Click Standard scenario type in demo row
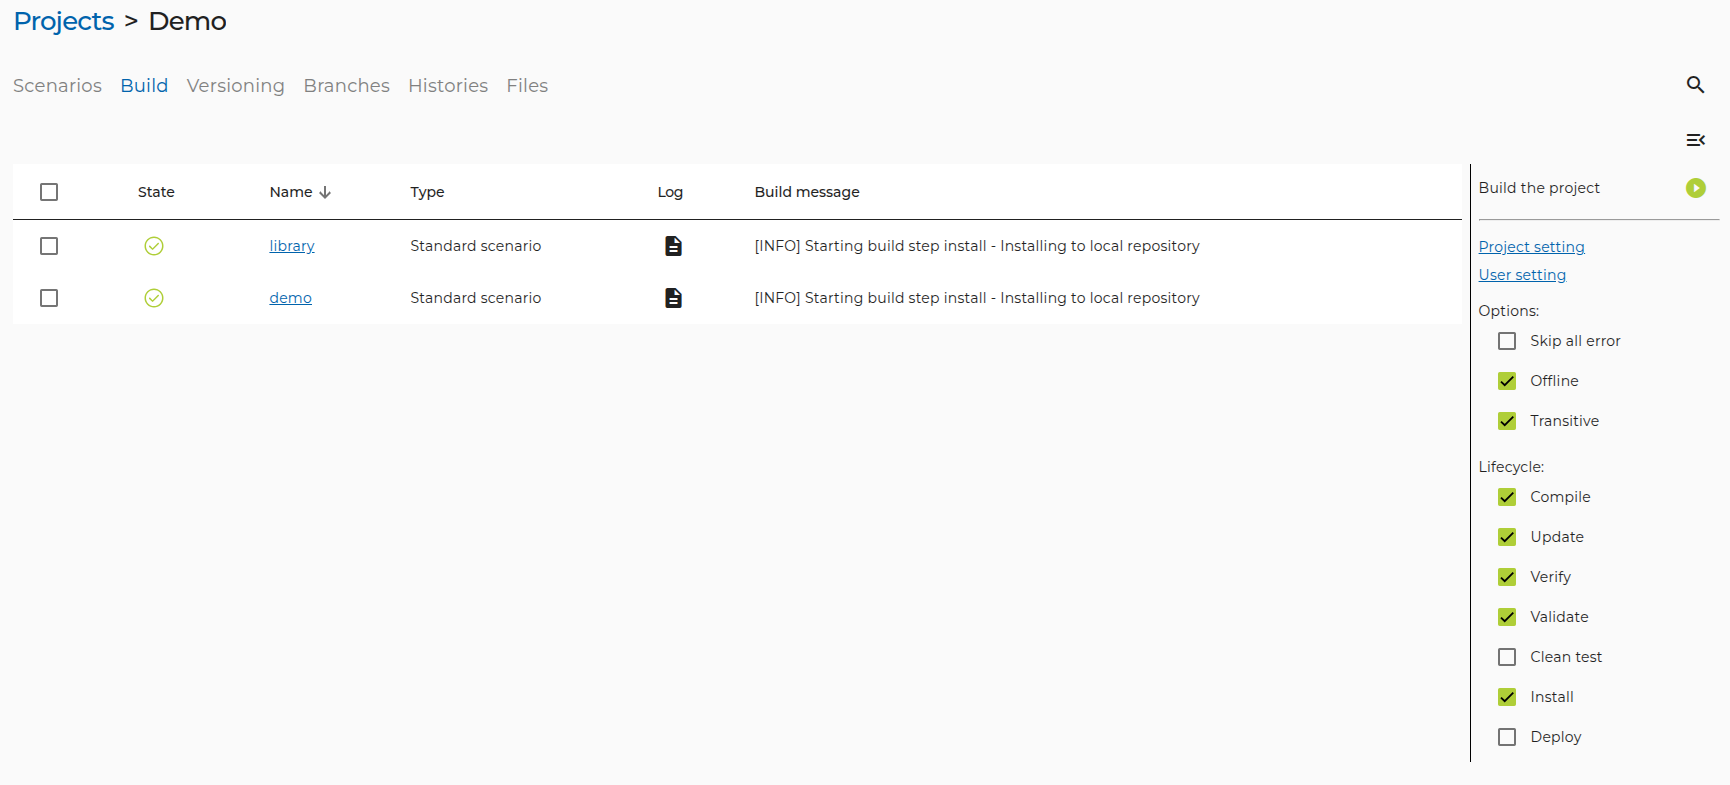This screenshot has width=1730, height=785. (475, 298)
